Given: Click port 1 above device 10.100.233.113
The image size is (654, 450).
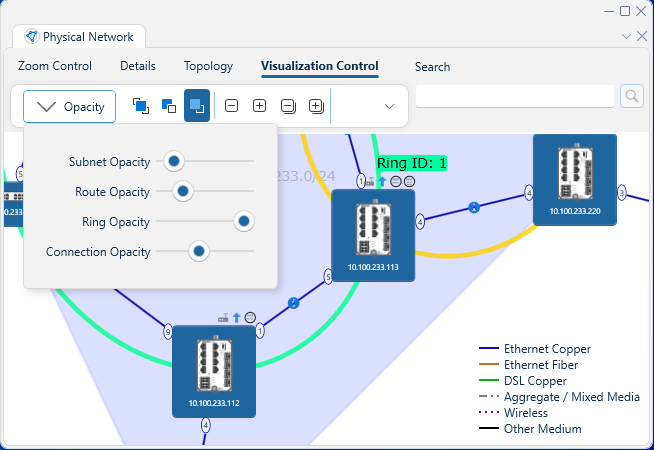Looking at the screenshot, I should point(361,181).
